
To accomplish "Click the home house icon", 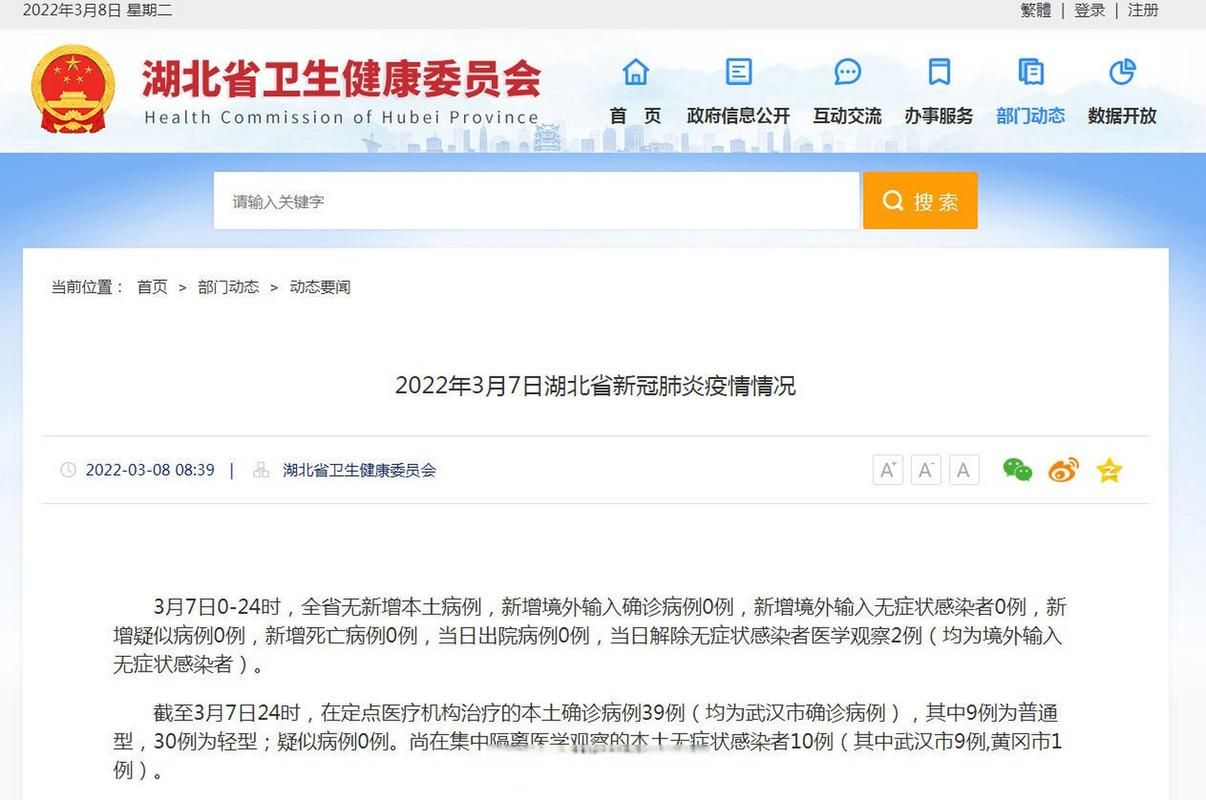I will click(x=635, y=72).
